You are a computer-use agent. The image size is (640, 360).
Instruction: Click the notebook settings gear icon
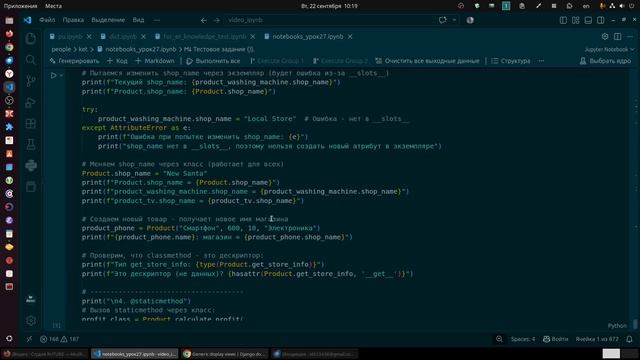click(605, 36)
